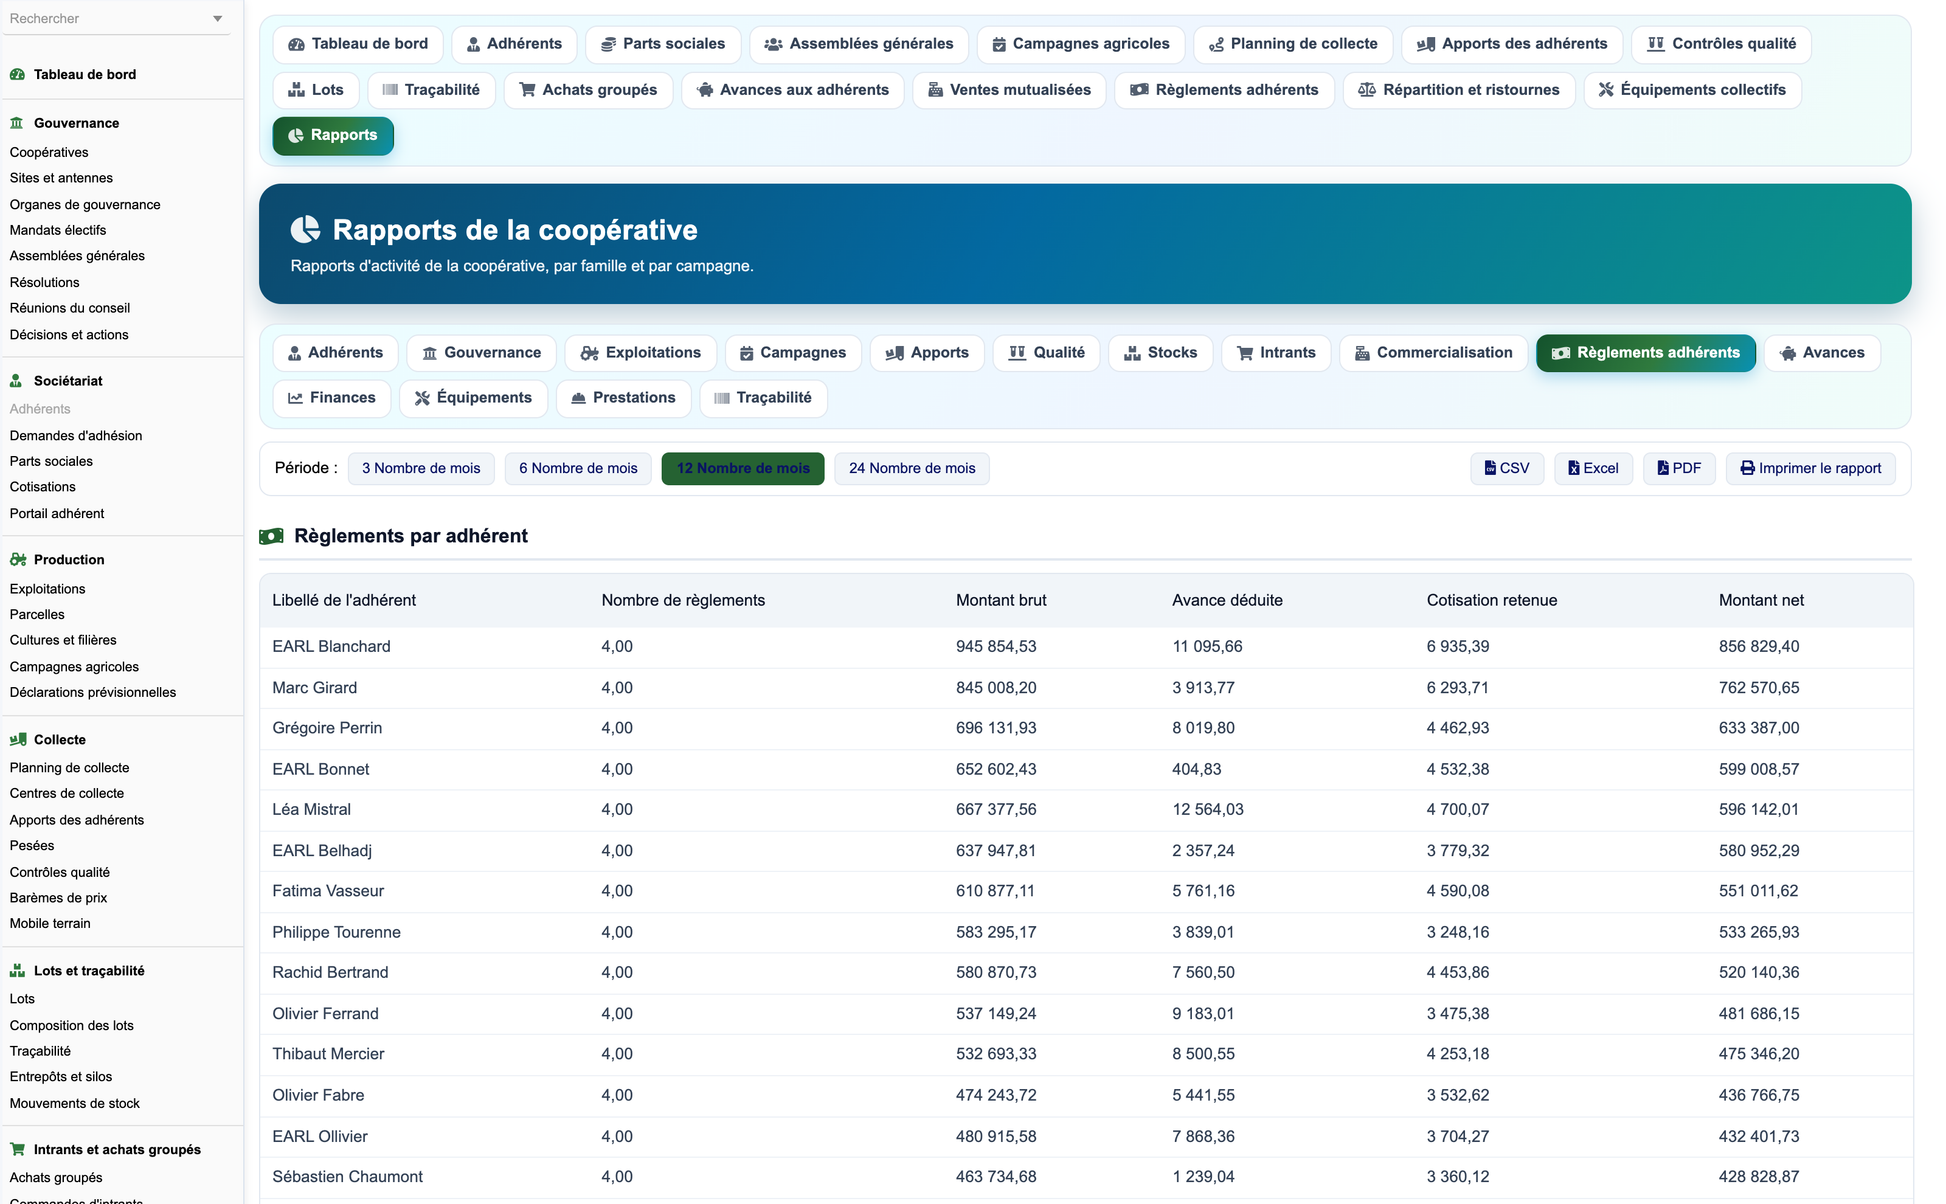Click the piggy bank icon in Avances report tab

[x=1788, y=353]
